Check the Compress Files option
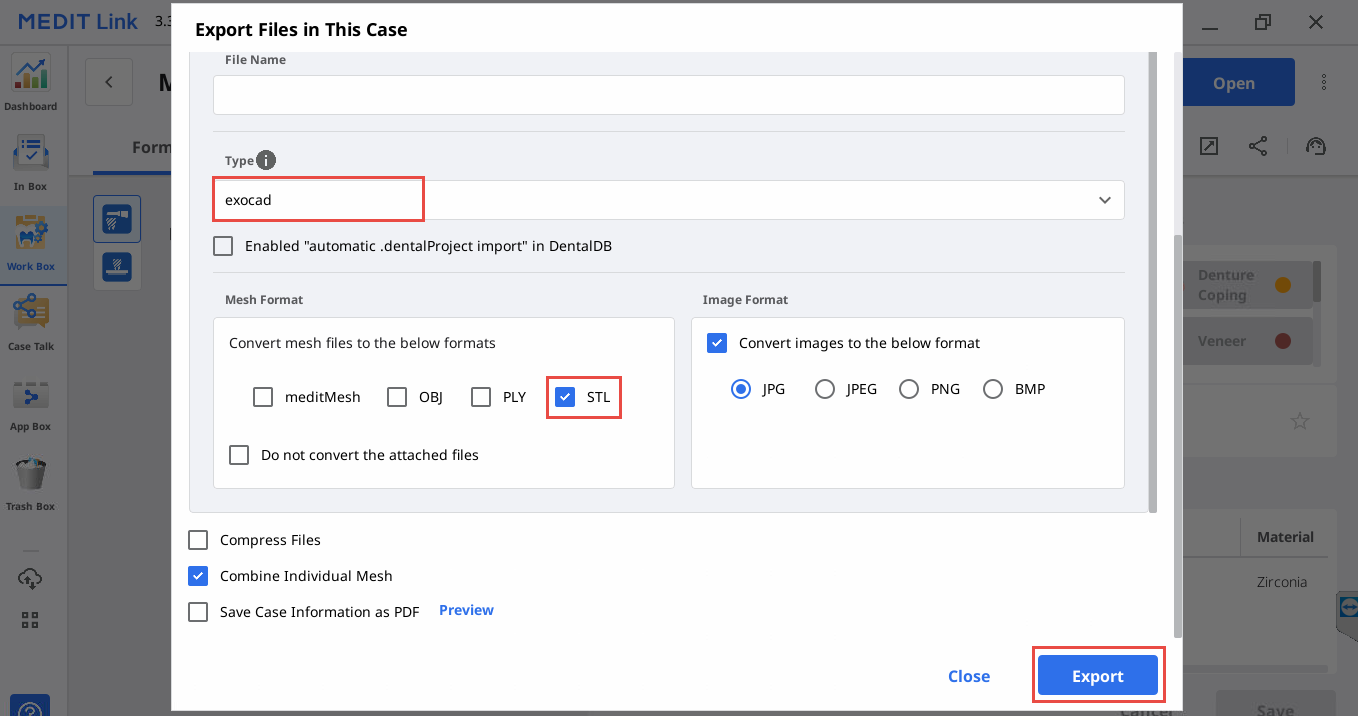This screenshot has height=716, width=1358. [198, 539]
